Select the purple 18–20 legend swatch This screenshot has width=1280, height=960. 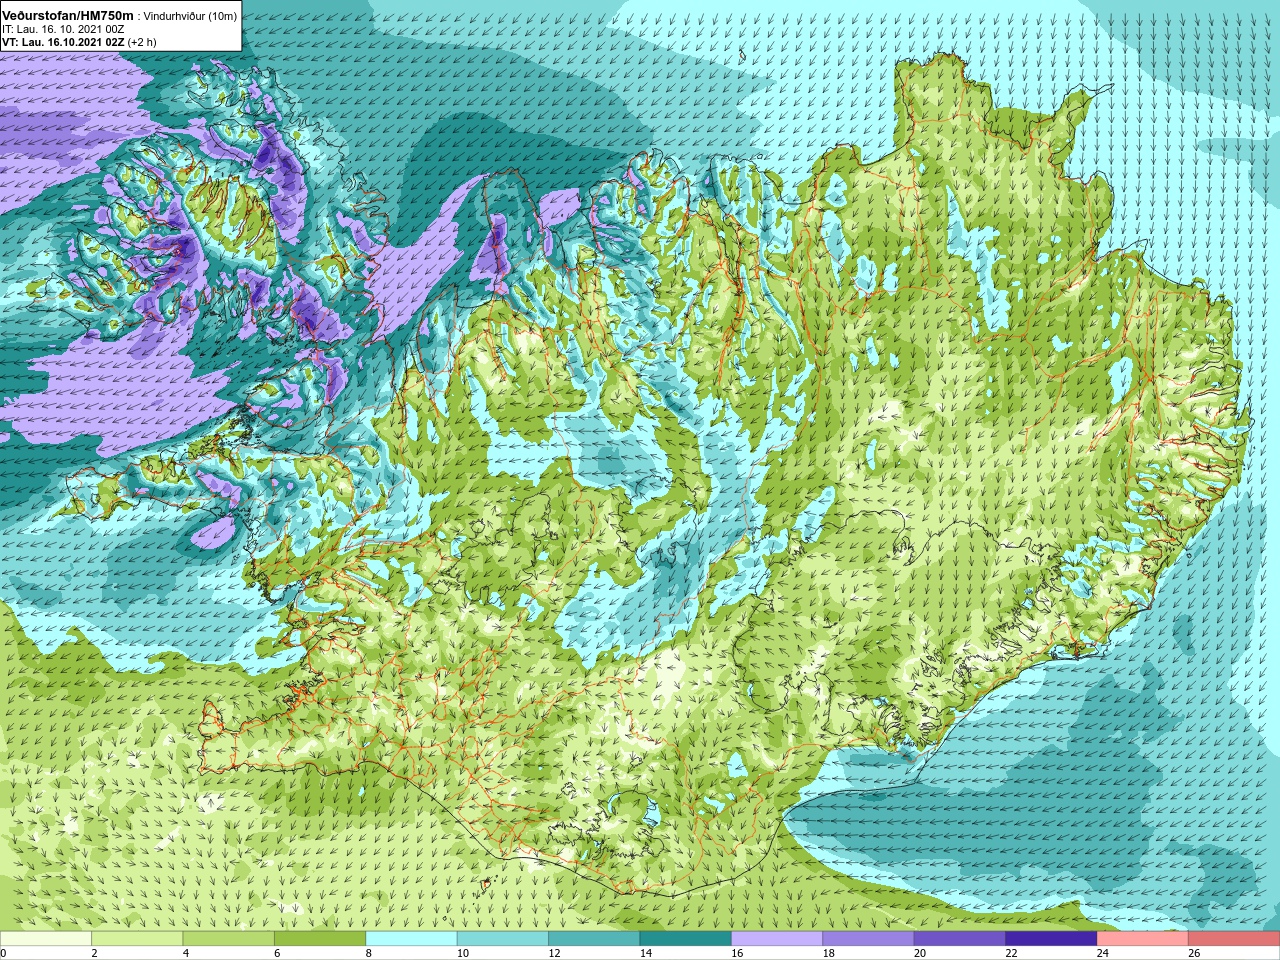coord(869,938)
